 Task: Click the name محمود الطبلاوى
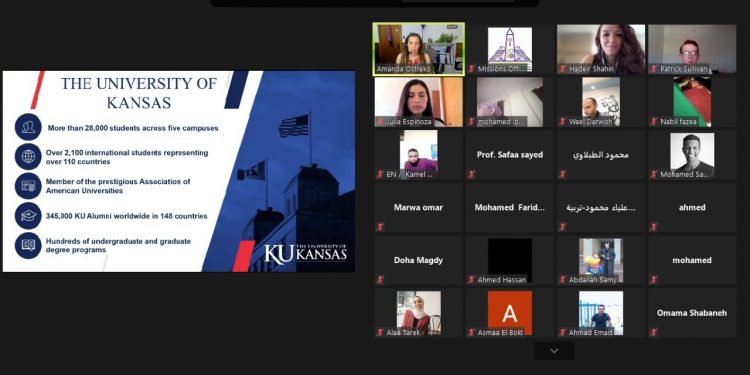click(x=601, y=155)
